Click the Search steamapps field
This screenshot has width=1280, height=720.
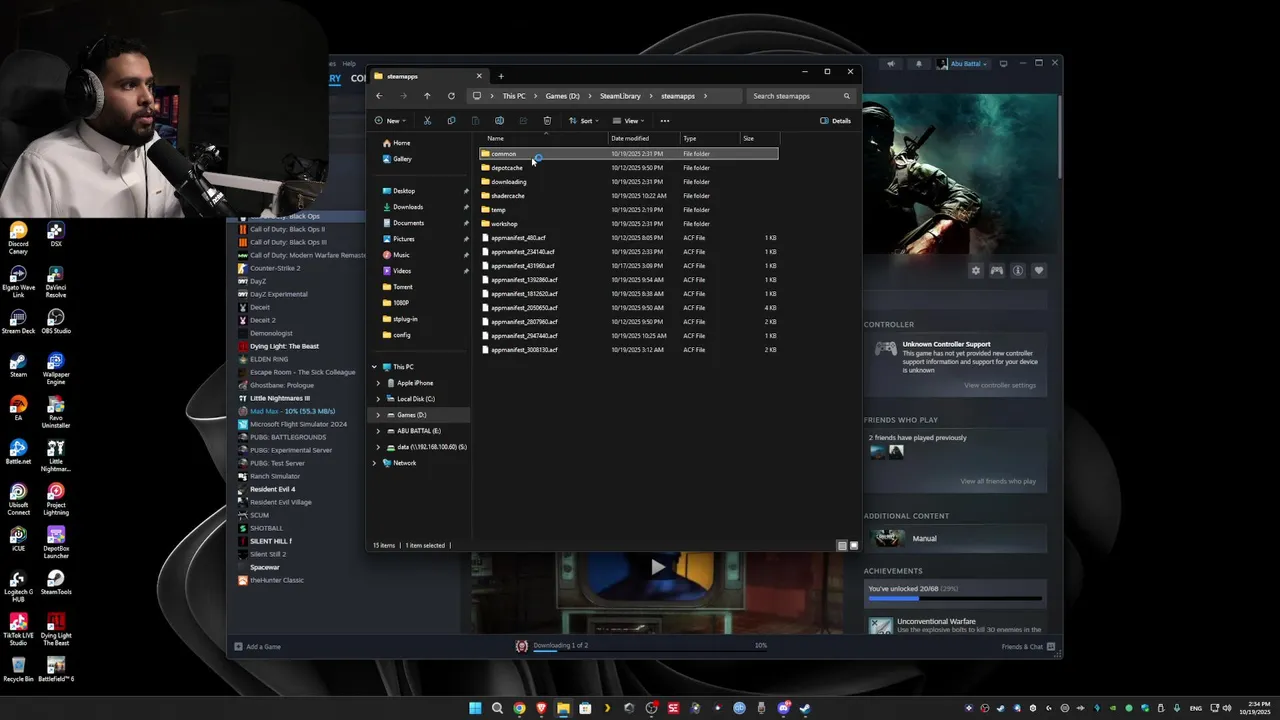(x=800, y=96)
